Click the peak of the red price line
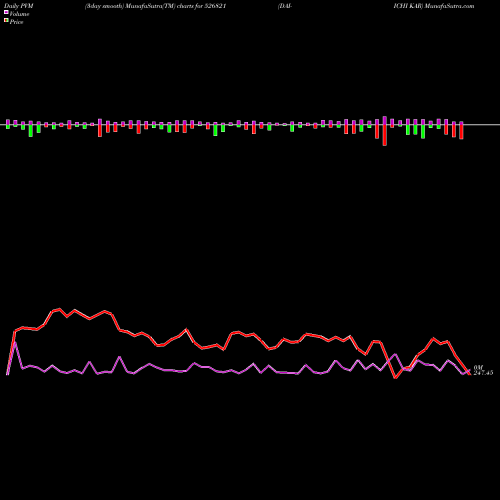 (x=59, y=309)
